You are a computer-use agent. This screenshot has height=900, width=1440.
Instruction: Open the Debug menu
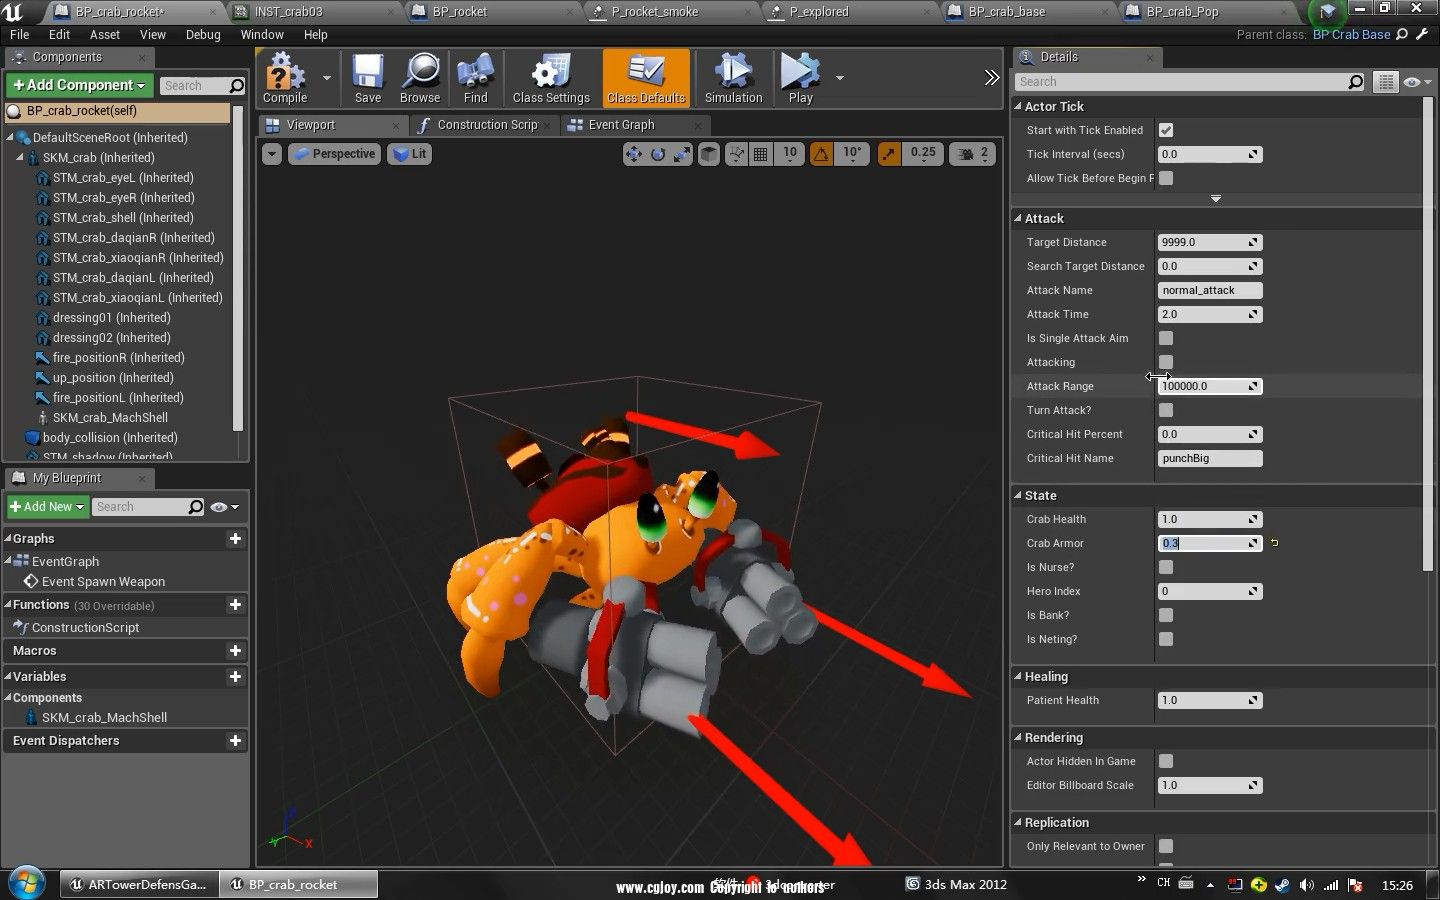(203, 34)
